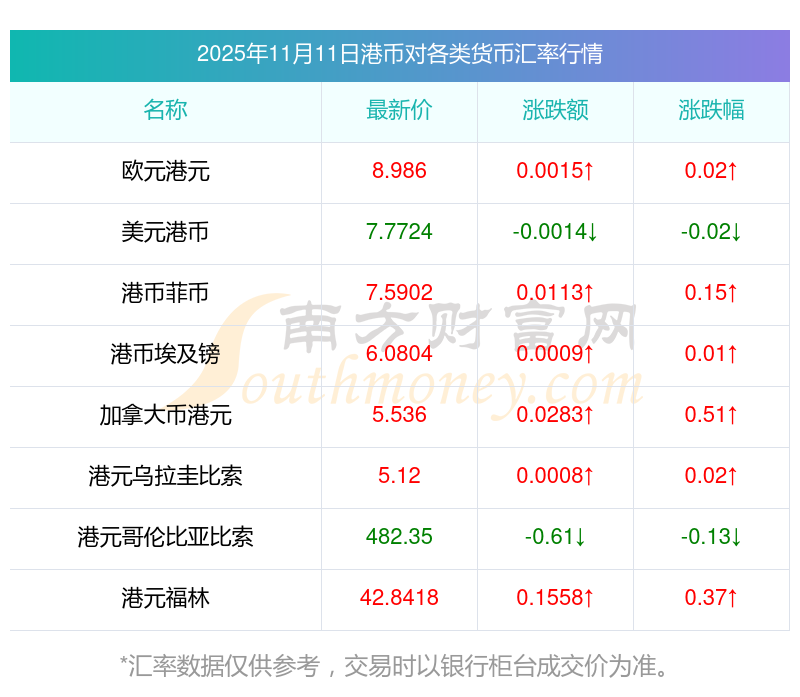Click the percent change 0.01↑
Image resolution: width=800 pixels, height=697 pixels.
(x=711, y=354)
